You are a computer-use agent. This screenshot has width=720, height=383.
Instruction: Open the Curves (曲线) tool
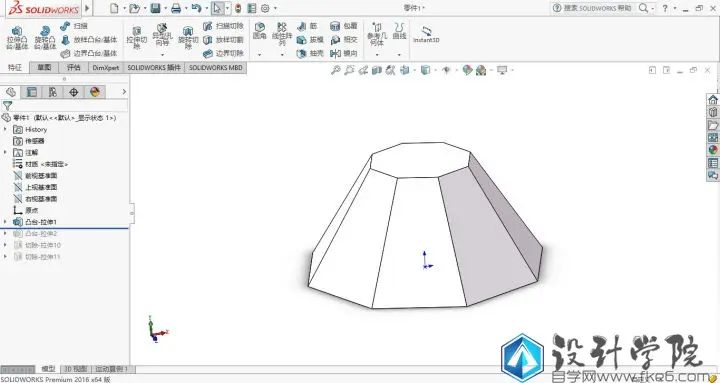[399, 31]
